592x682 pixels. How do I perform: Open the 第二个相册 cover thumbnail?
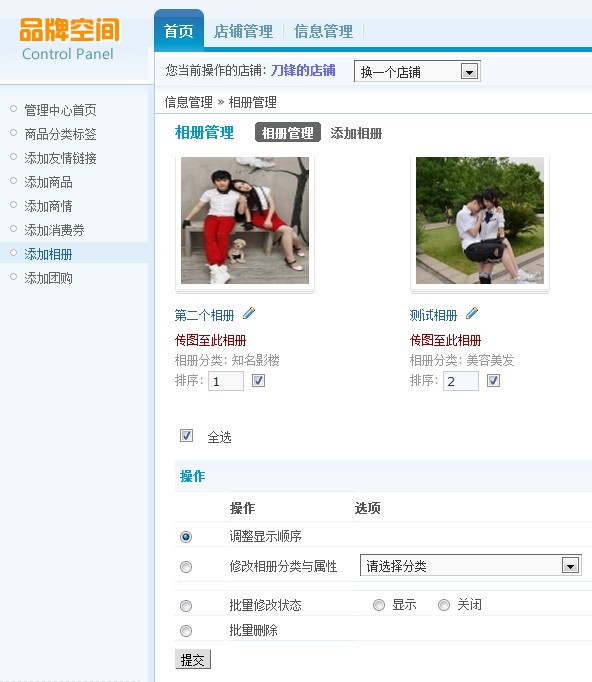pos(245,221)
